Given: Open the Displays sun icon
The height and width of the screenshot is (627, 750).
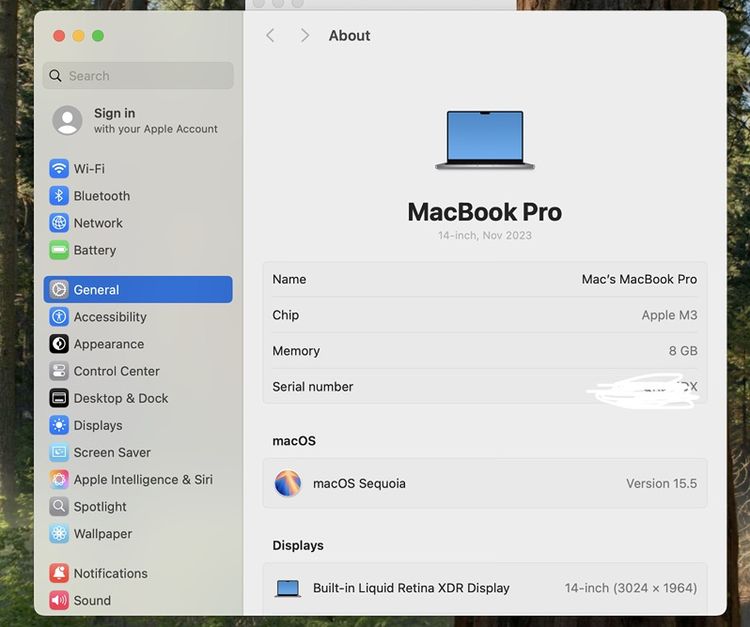Looking at the screenshot, I should [59, 425].
